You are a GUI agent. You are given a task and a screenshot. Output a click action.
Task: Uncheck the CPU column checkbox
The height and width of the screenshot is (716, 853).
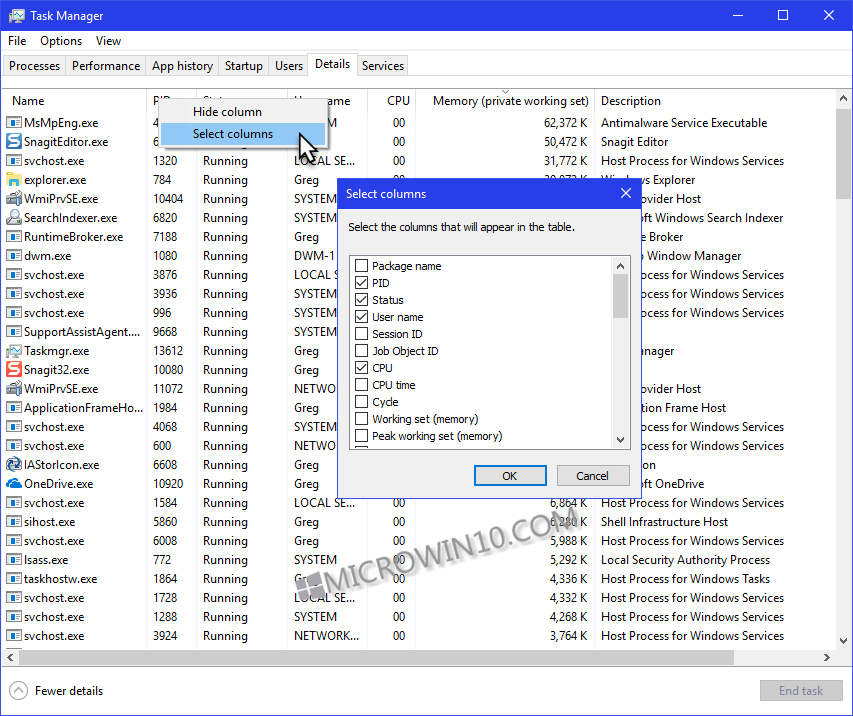(361, 368)
